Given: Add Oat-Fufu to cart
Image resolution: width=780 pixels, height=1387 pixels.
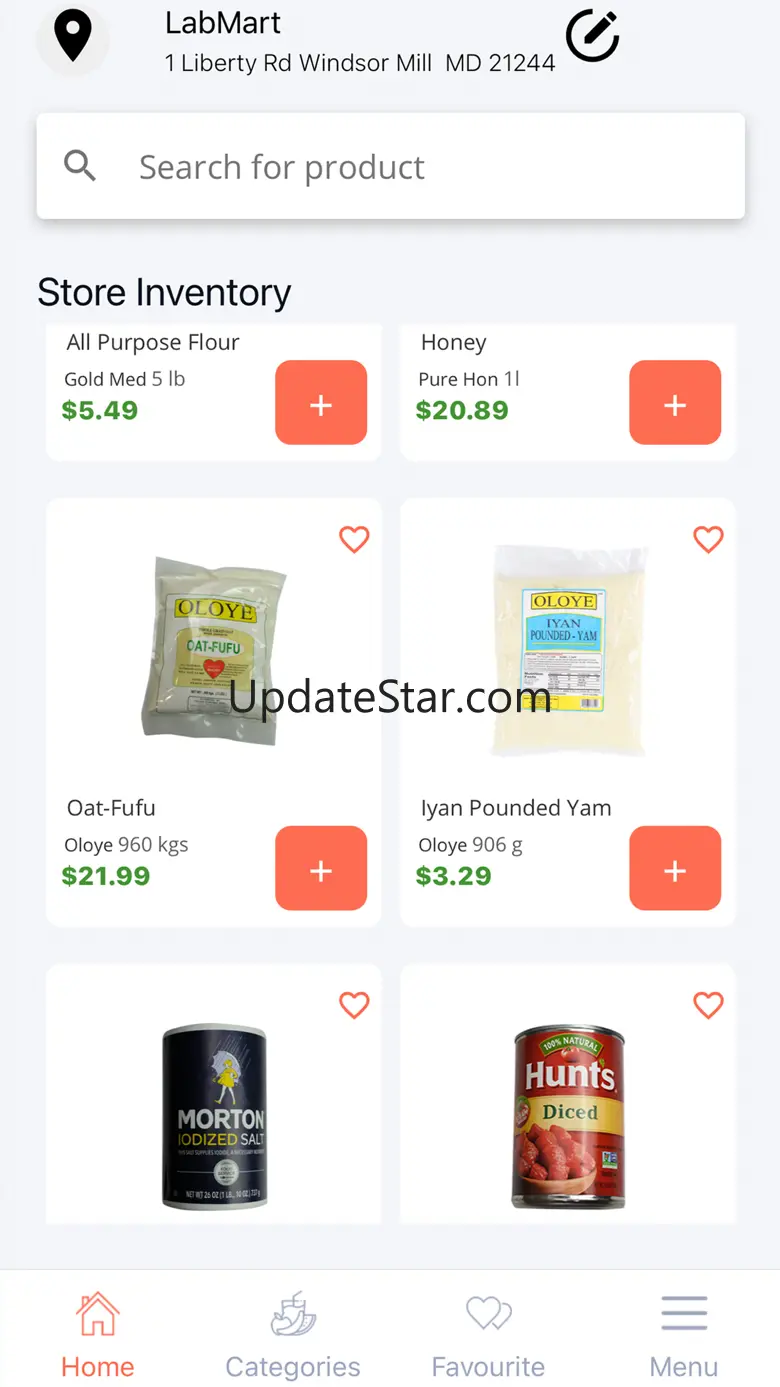Looking at the screenshot, I should pos(321,868).
